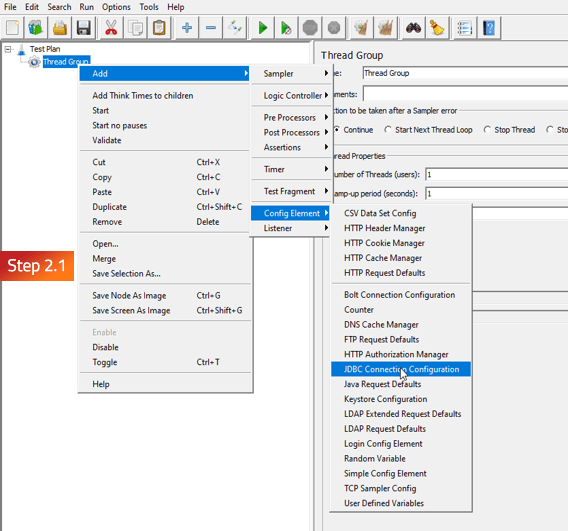Click the Paste clipboard icon
The width and height of the screenshot is (568, 531).
159,28
